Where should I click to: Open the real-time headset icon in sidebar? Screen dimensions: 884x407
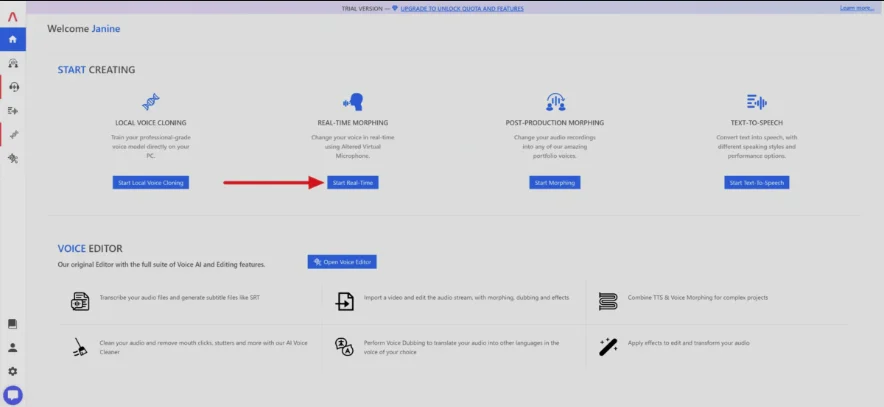tap(14, 87)
